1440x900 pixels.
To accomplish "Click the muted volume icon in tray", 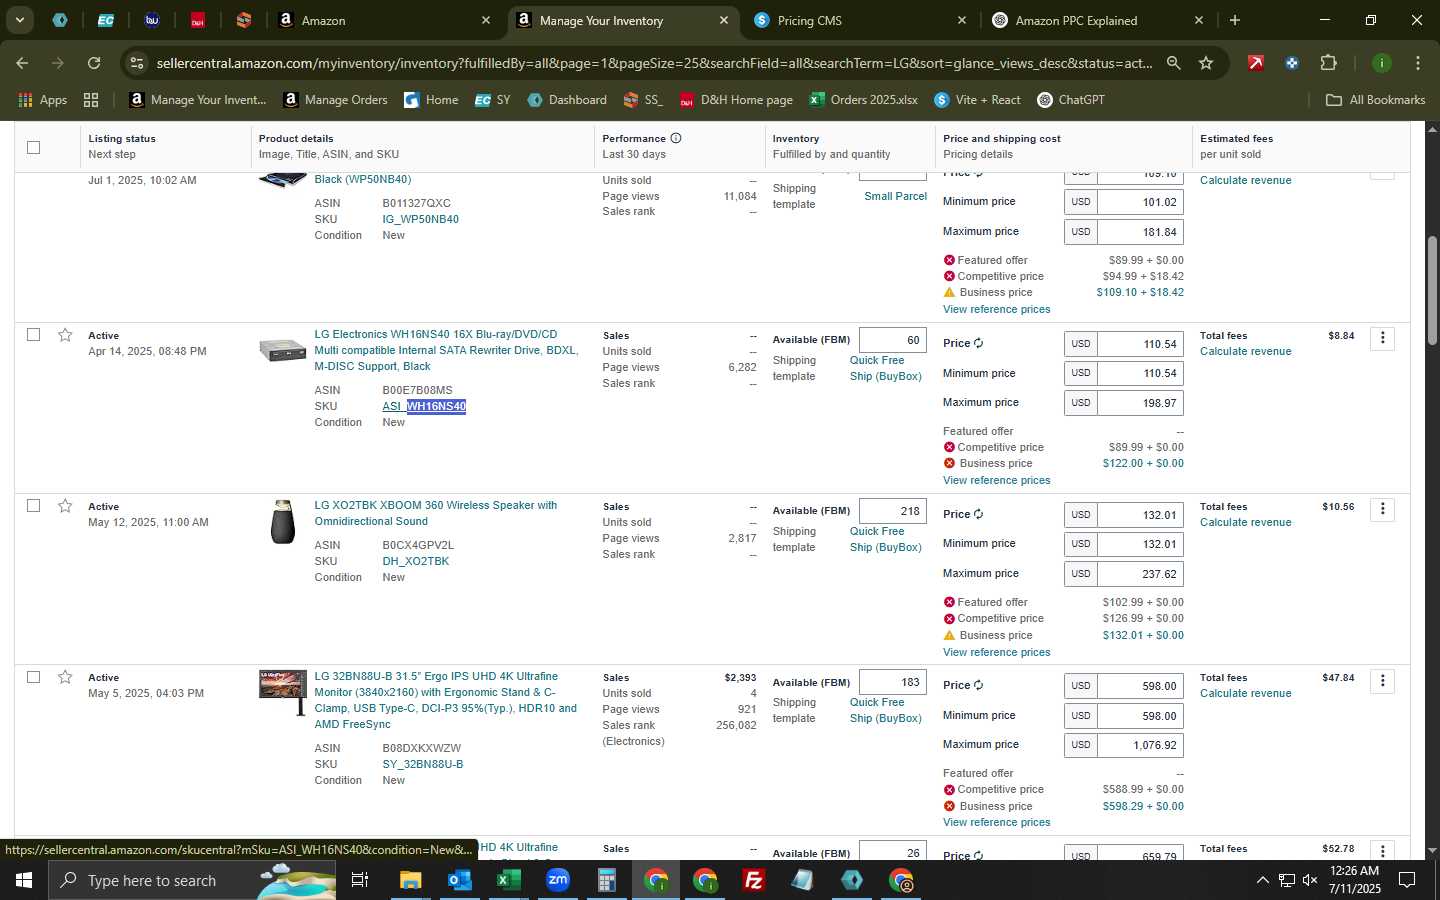I will point(1310,880).
